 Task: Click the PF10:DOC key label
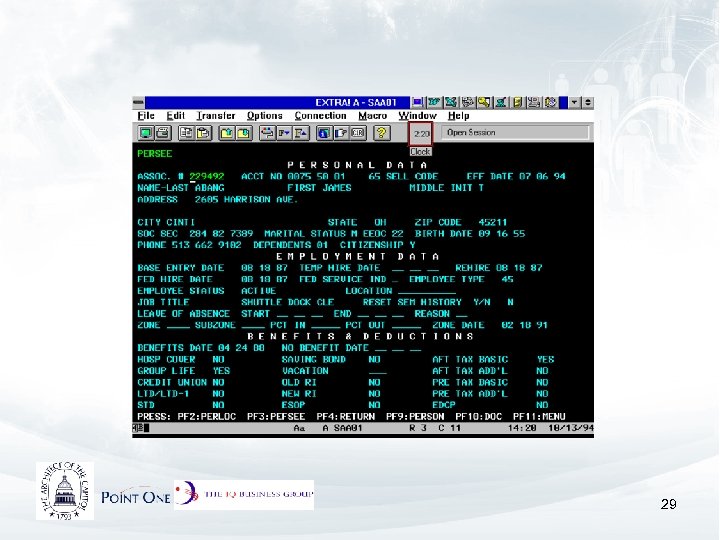[478, 417]
